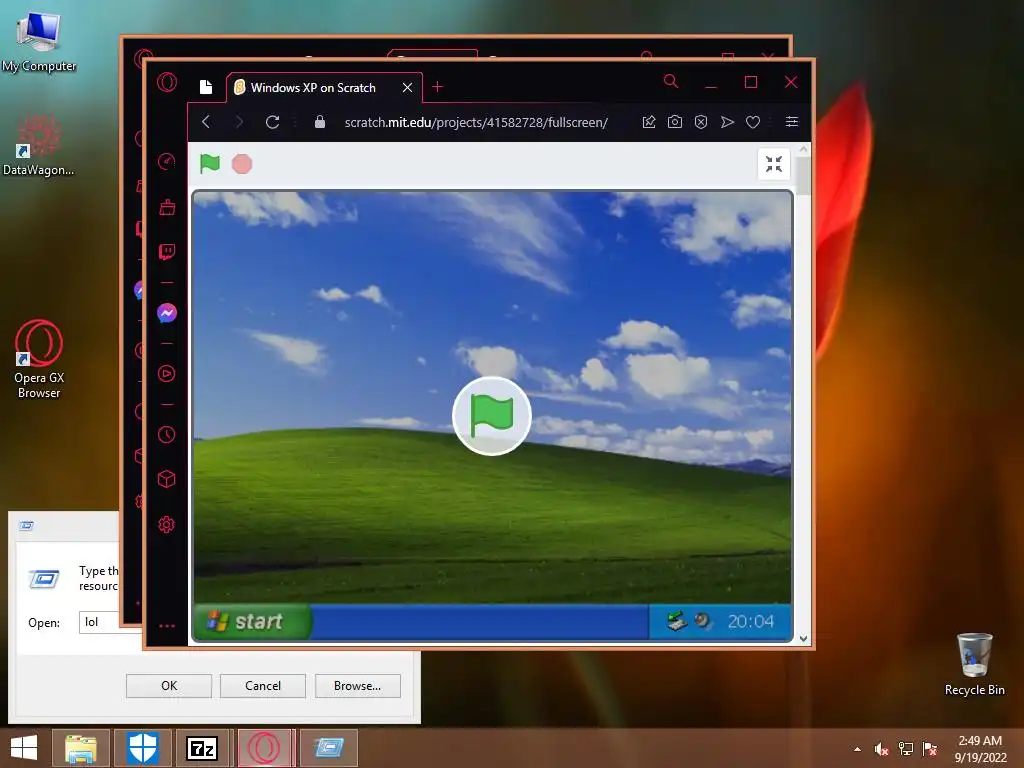The image size is (1024, 768).
Task: Open the Windows Start button
Action: [24, 748]
